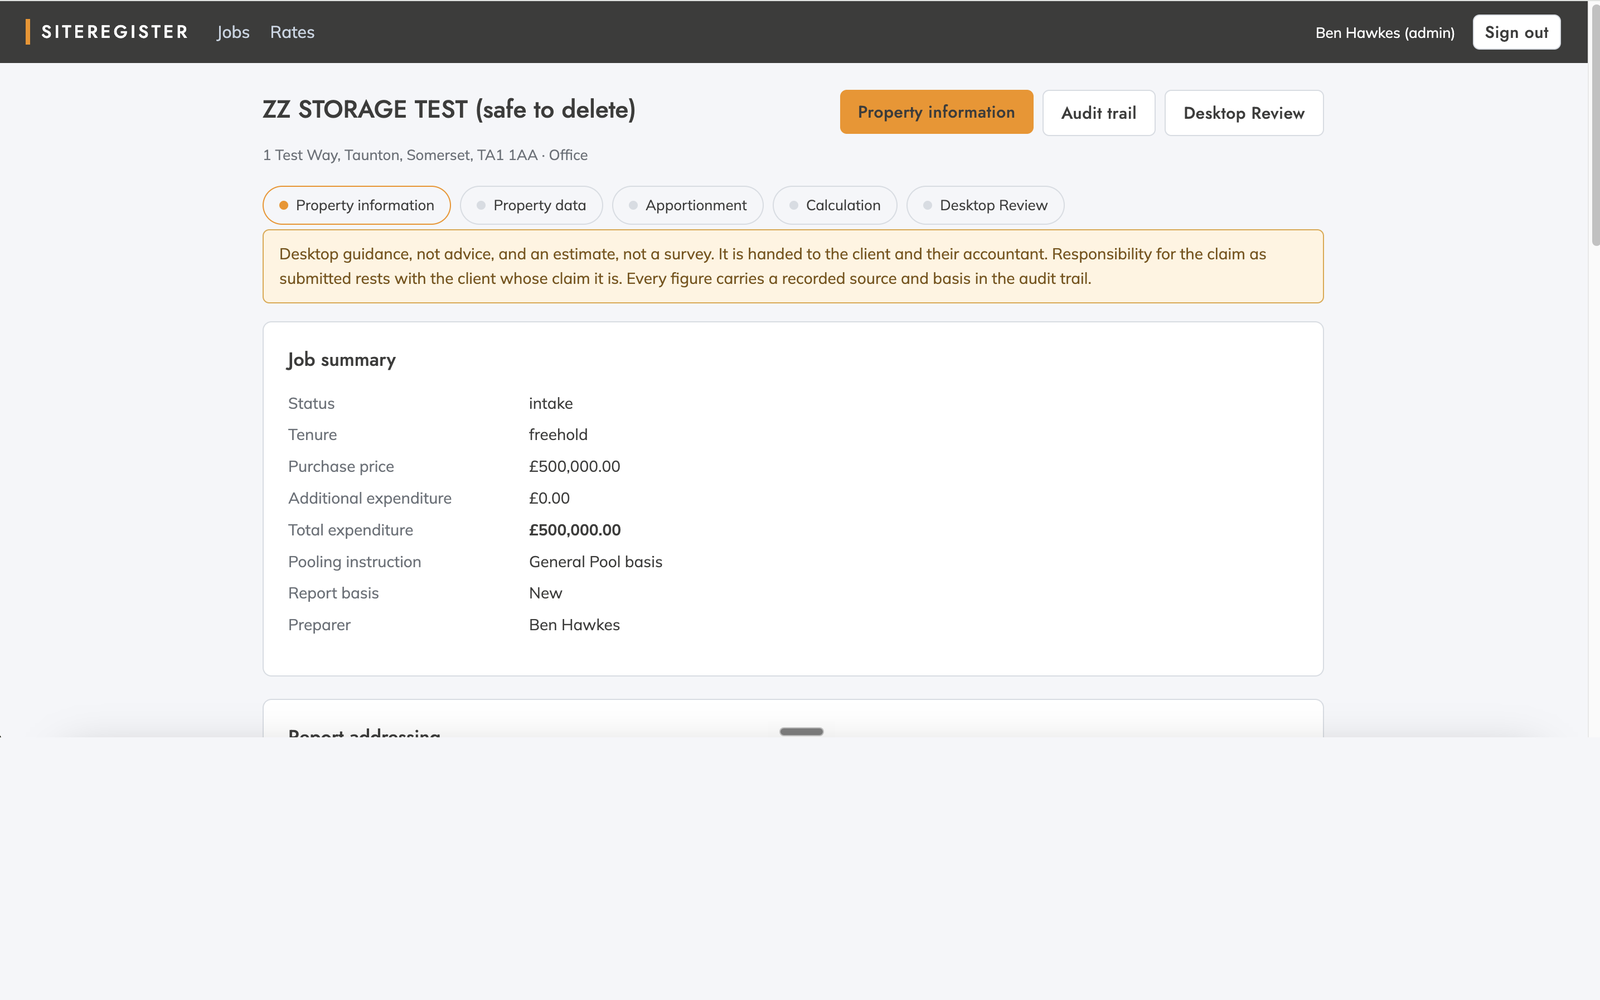Switch to the Calculation tab
Image resolution: width=1600 pixels, height=1000 pixels.
coord(835,205)
